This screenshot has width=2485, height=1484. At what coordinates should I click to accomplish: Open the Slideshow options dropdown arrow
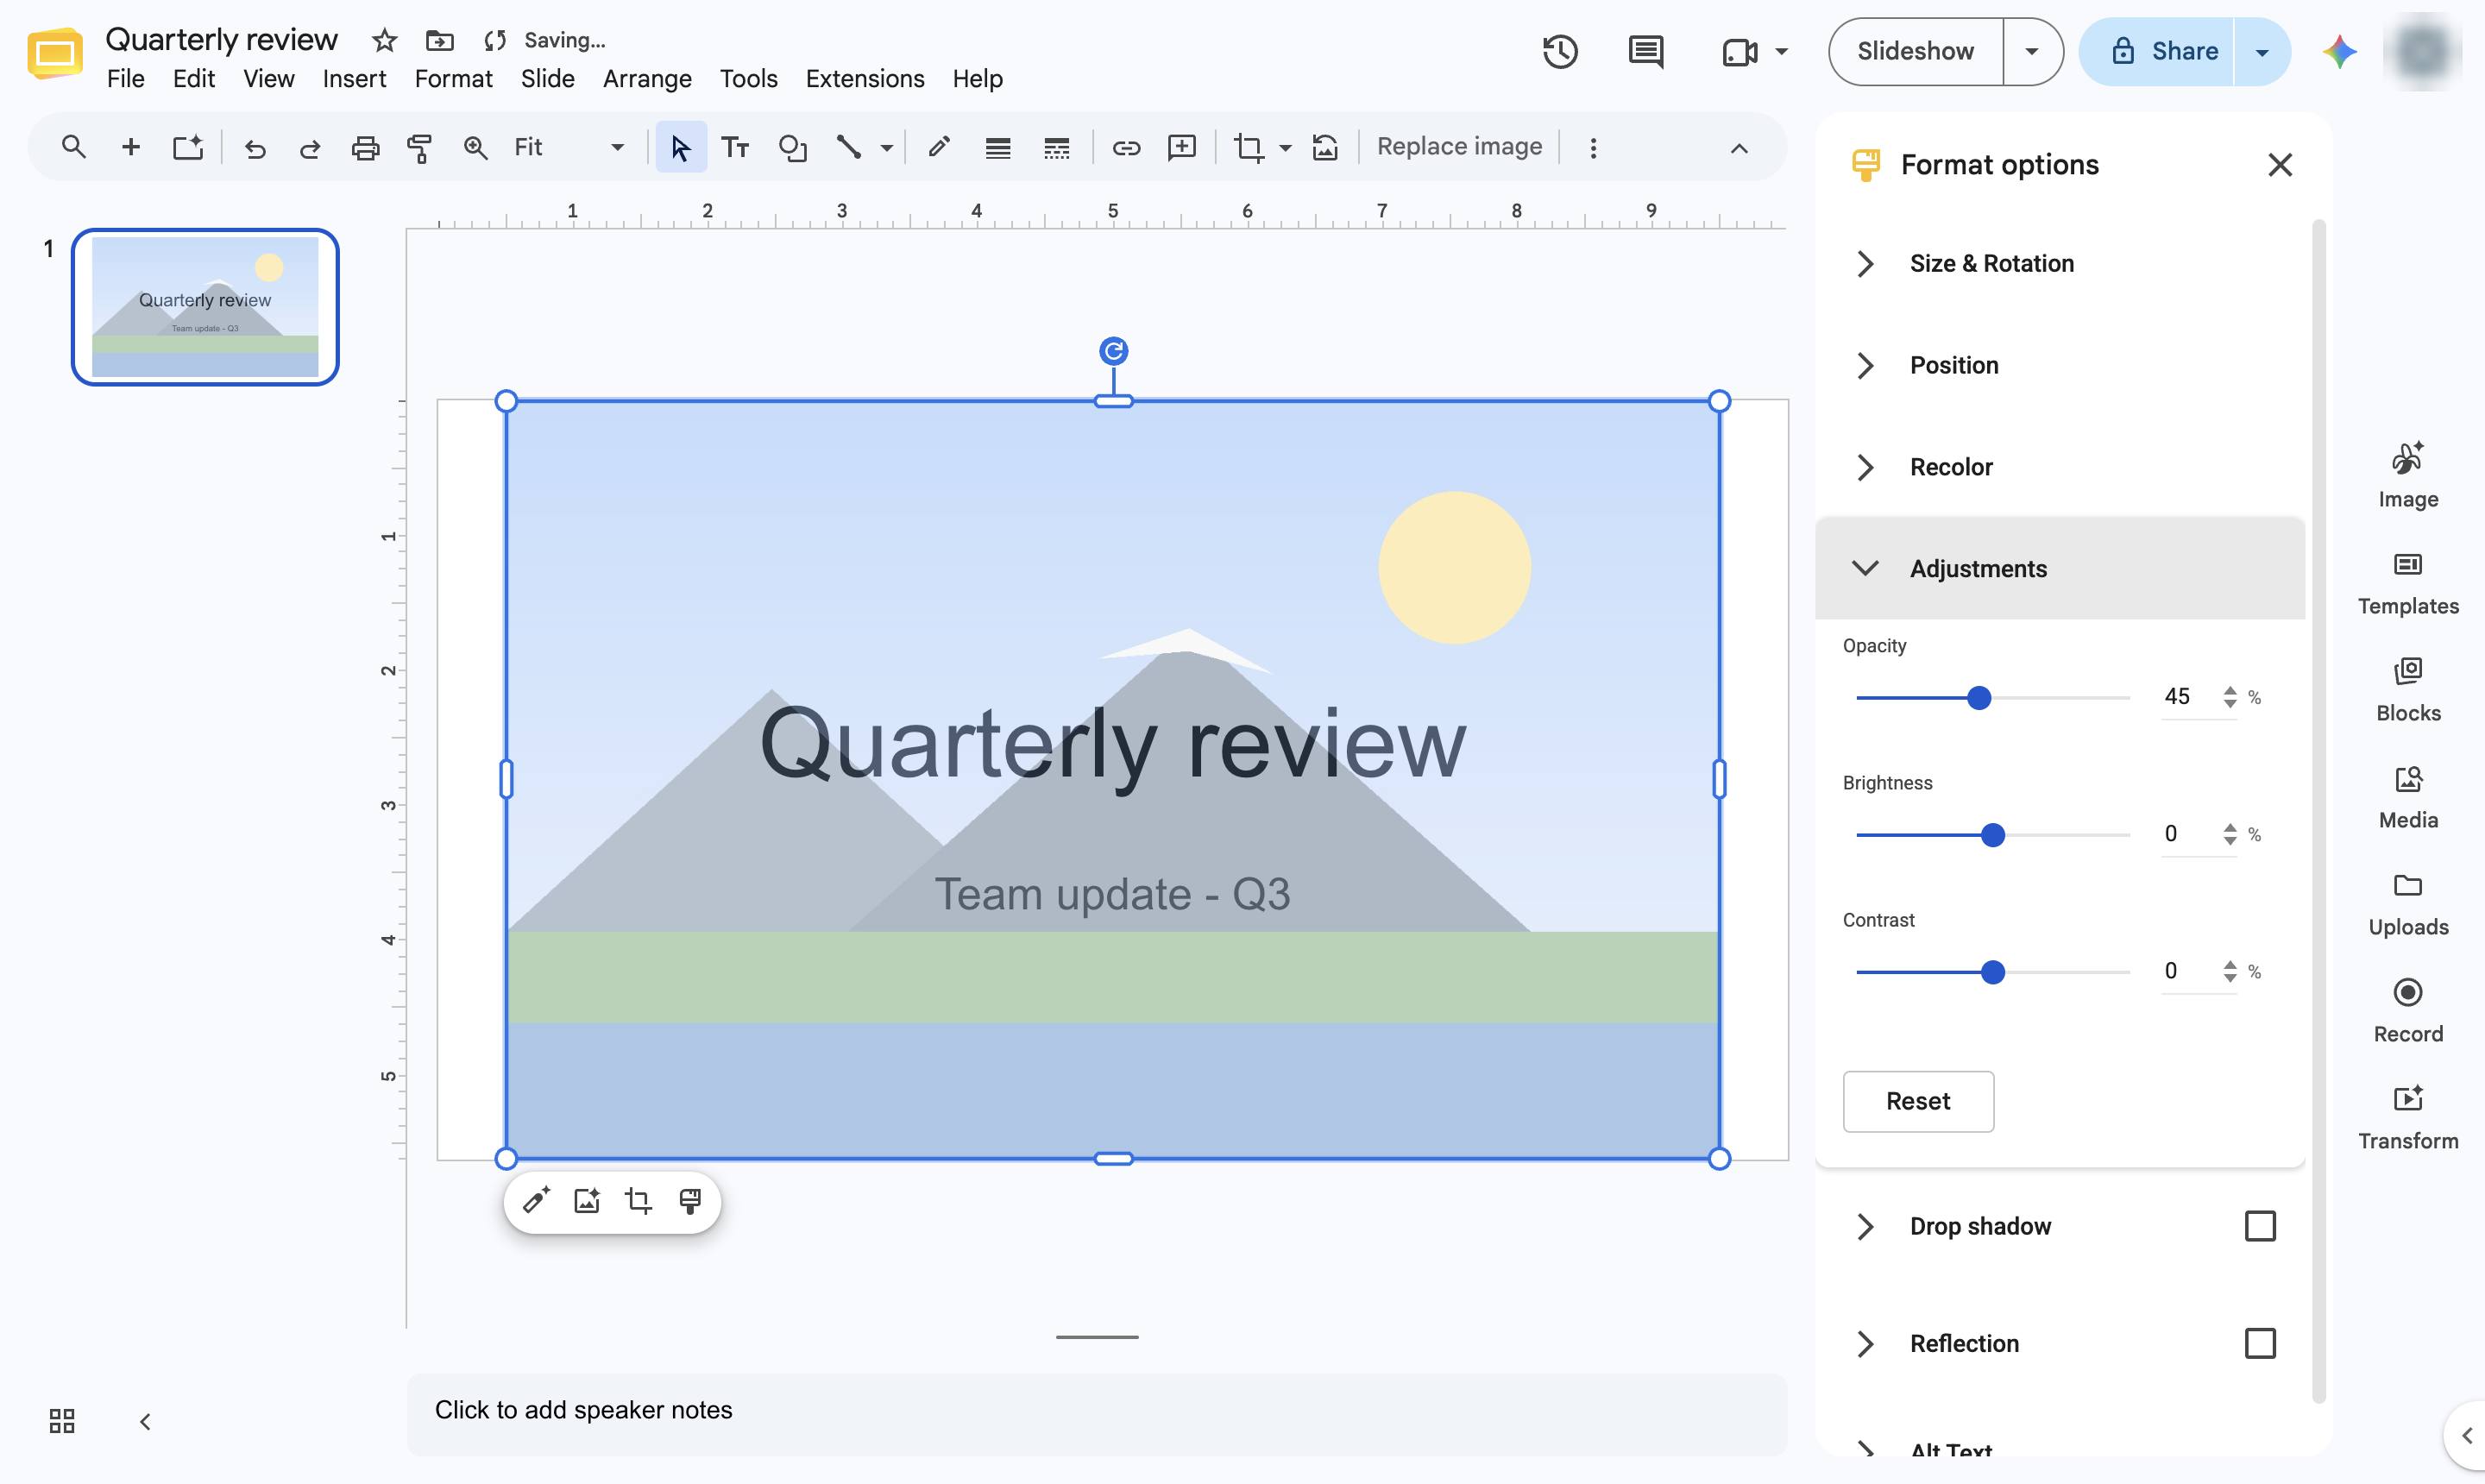tap(2030, 51)
